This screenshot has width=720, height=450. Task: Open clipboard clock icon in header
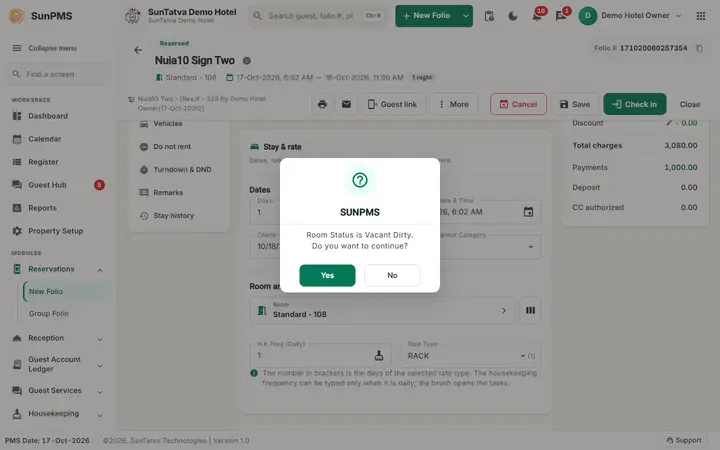pos(489,16)
